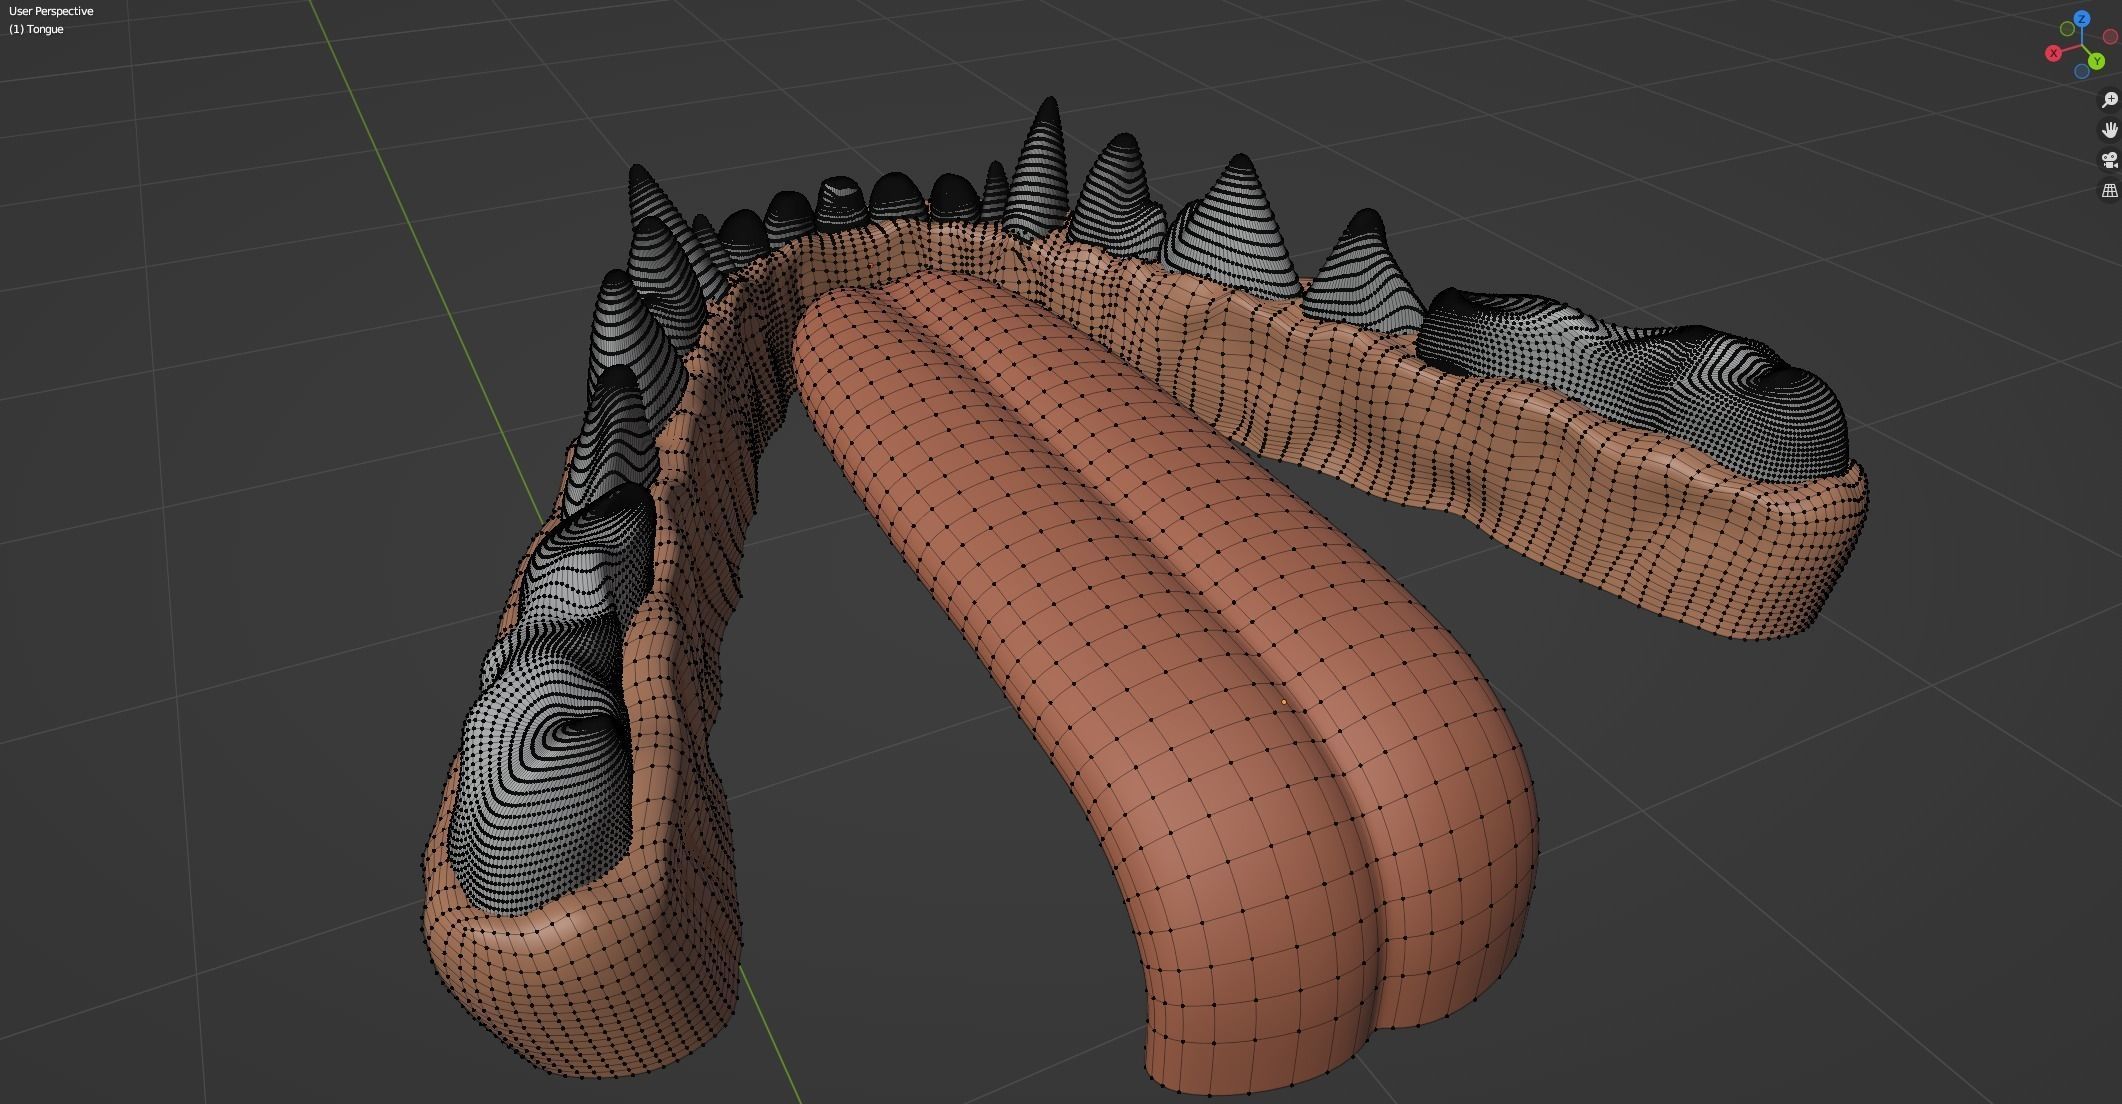Select the orange highlighted vertex on the tongue
Image resolution: width=2122 pixels, height=1104 pixels.
pos(1284,702)
